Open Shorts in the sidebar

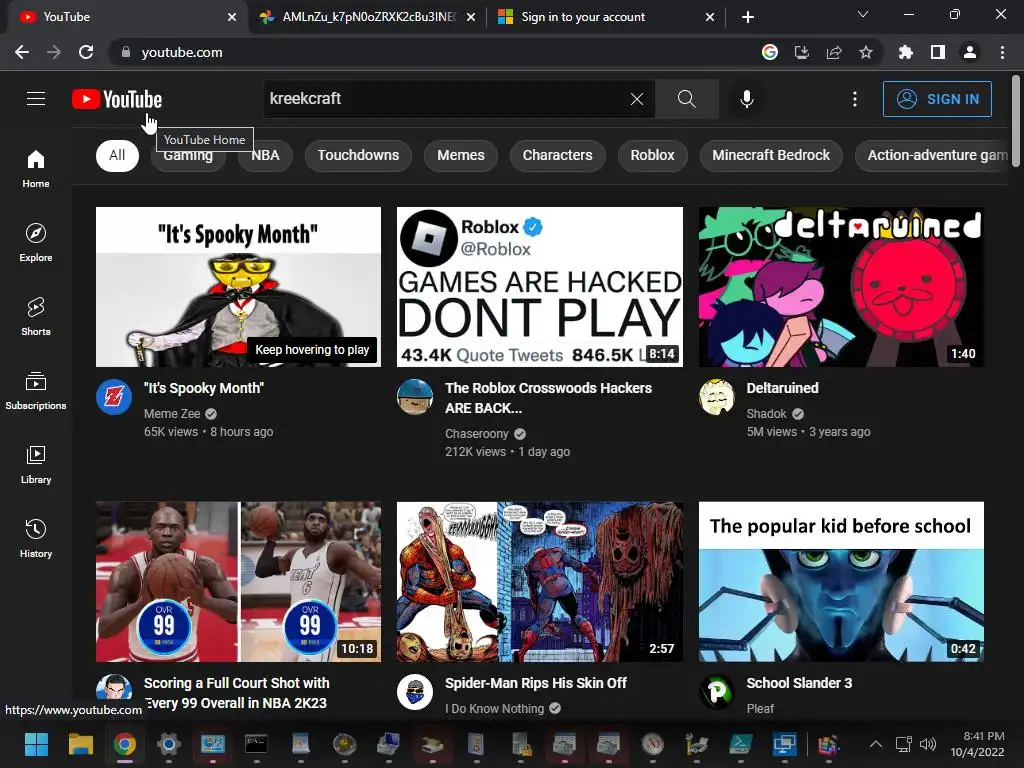coord(36,317)
